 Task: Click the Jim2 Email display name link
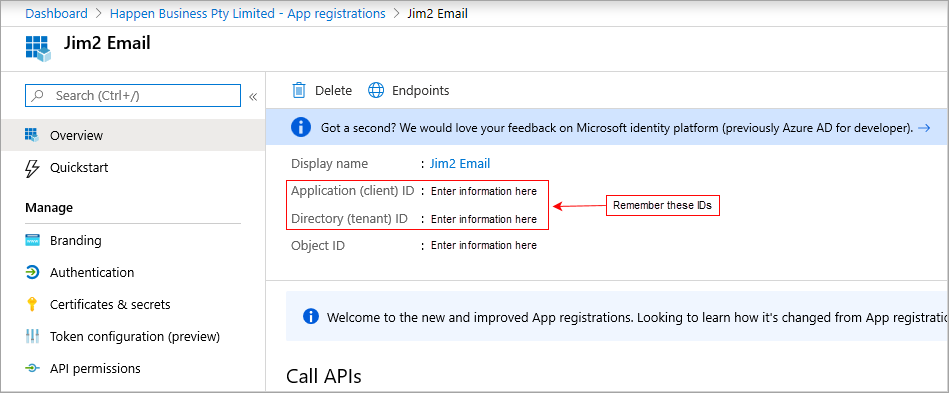coord(460,163)
